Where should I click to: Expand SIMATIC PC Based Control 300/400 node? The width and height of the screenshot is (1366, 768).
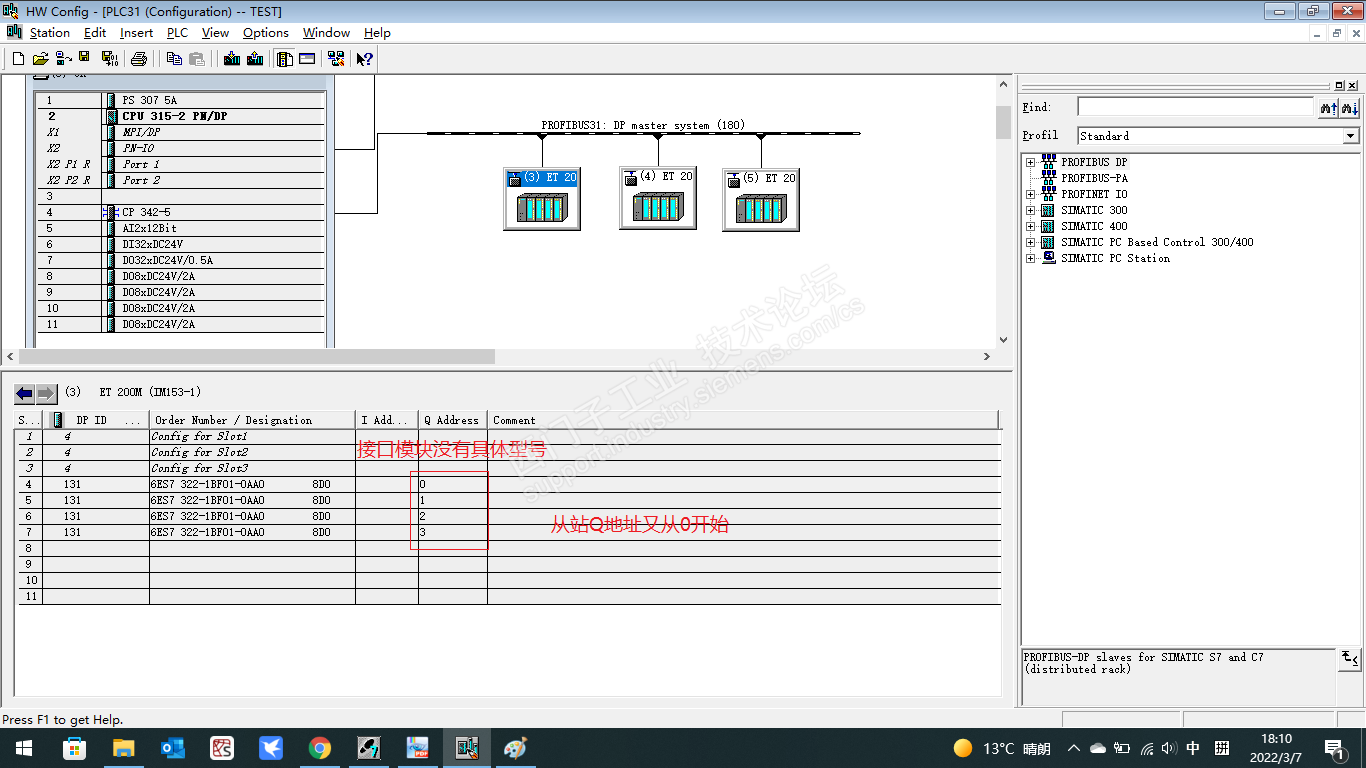tap(1030, 242)
